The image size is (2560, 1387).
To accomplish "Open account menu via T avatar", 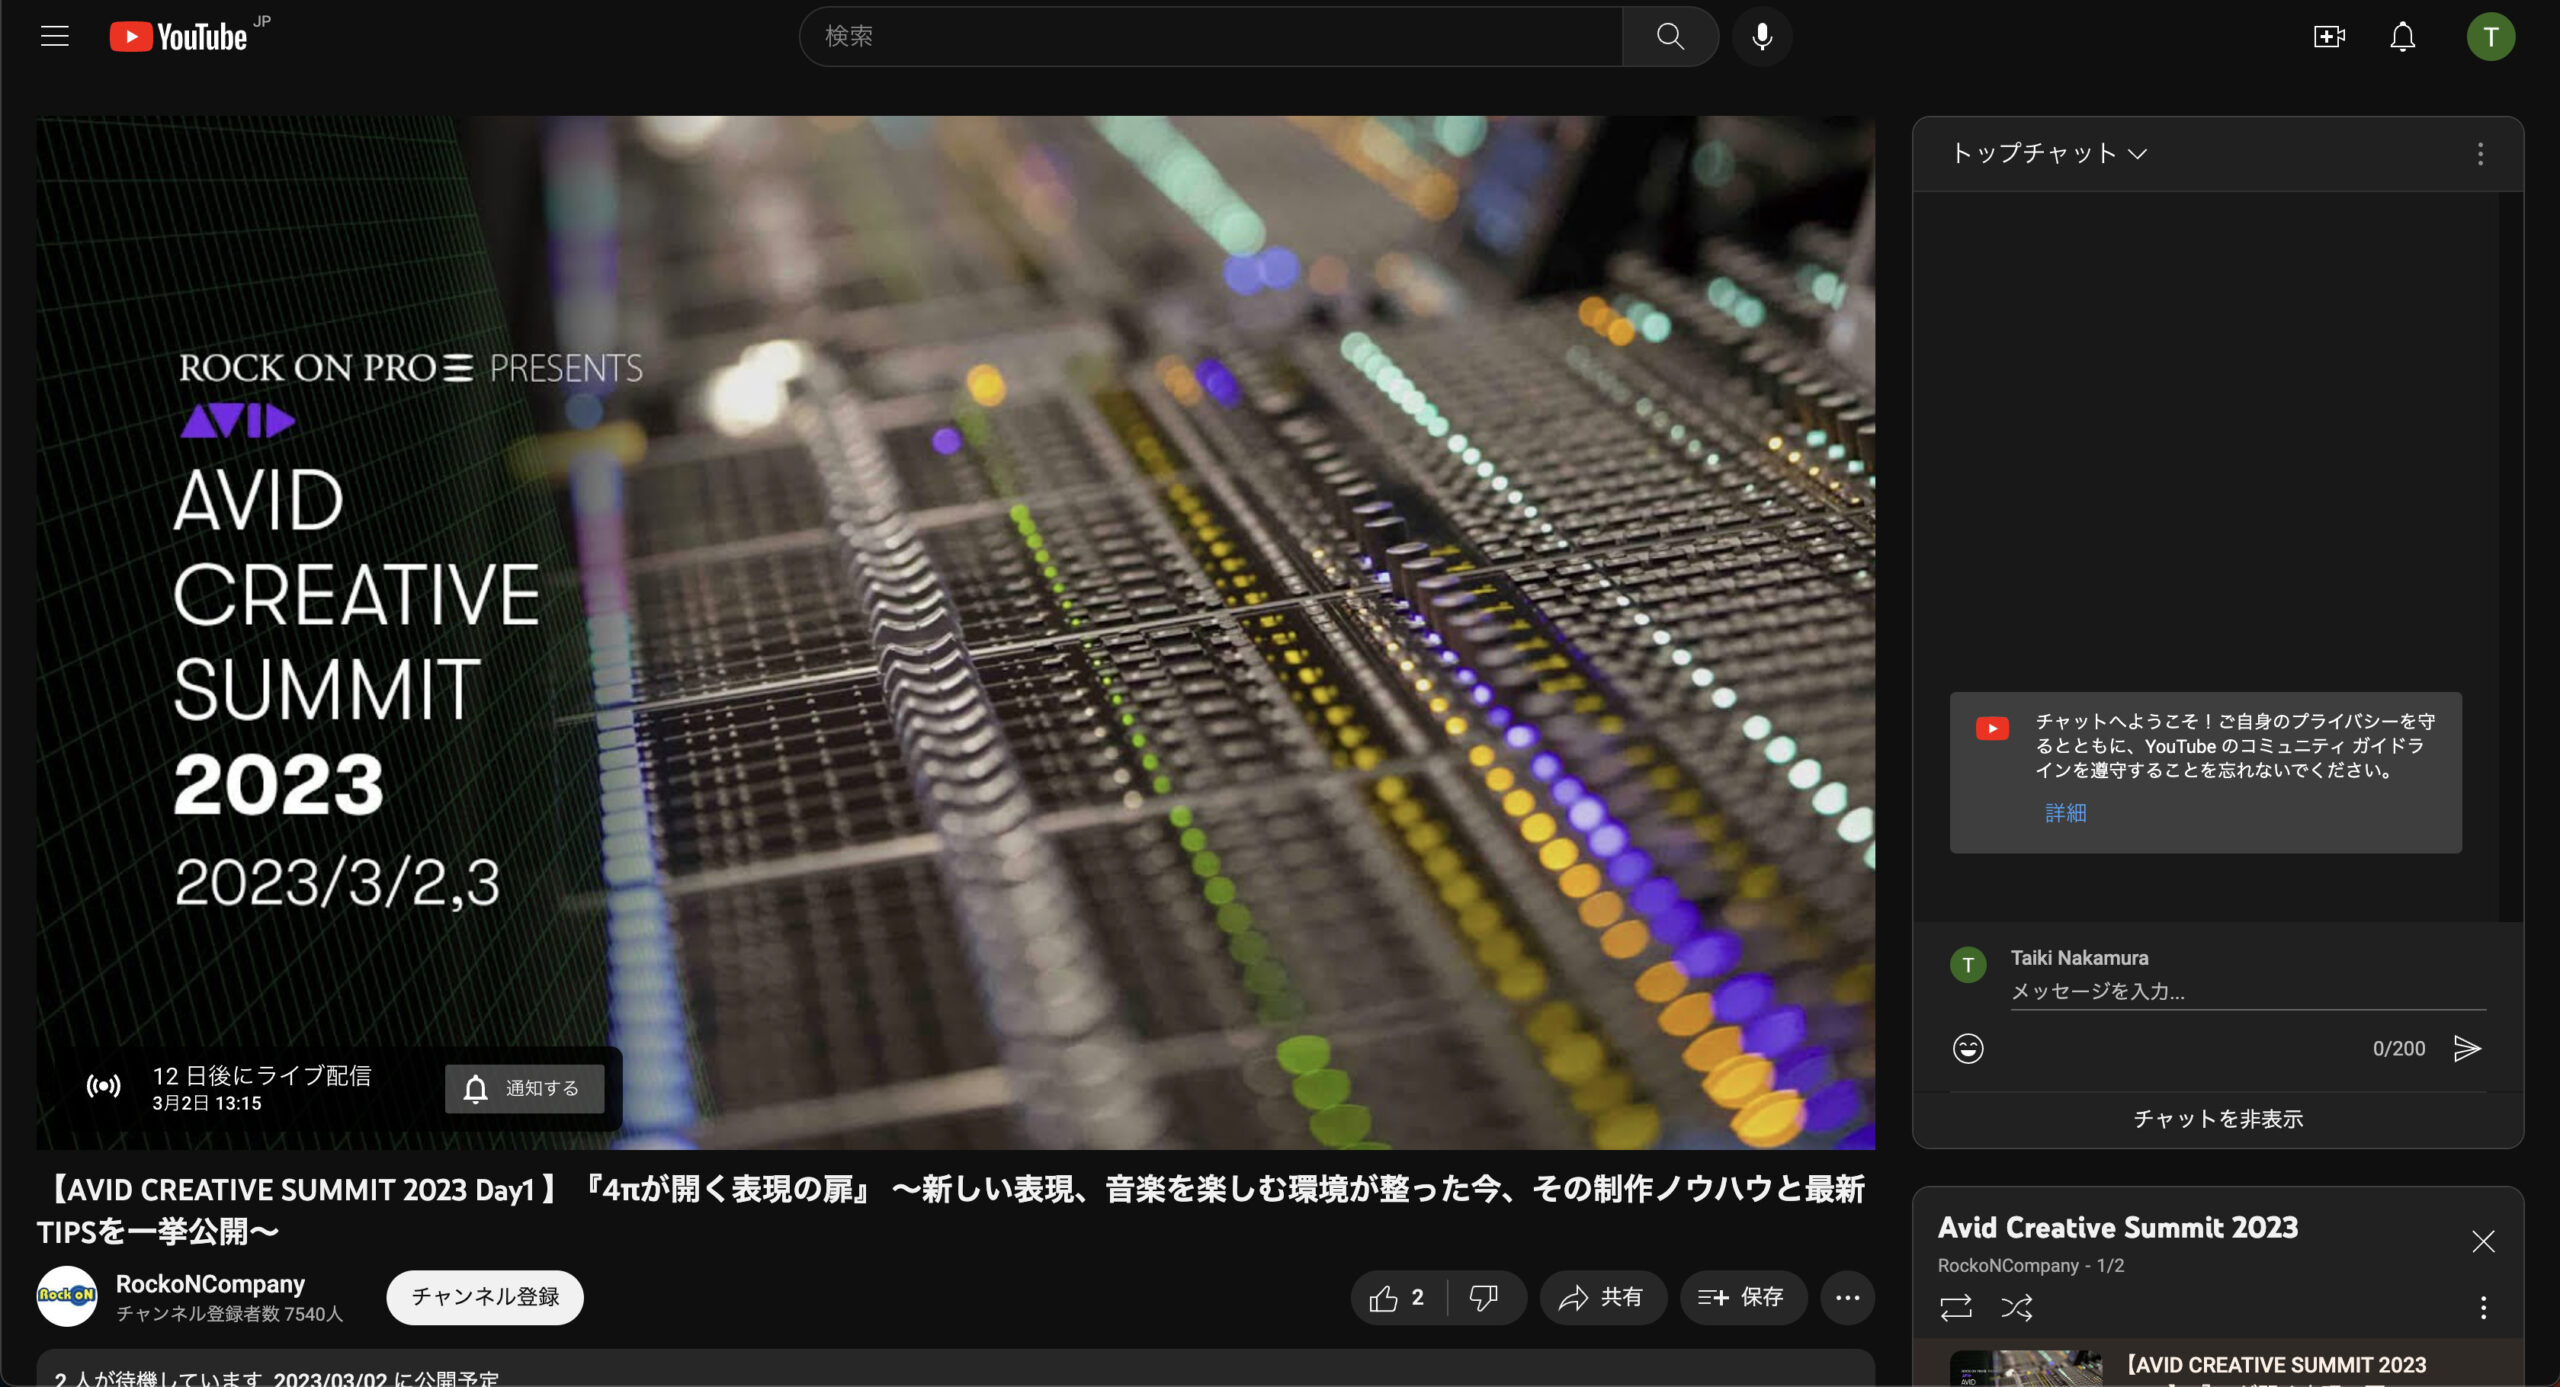I will point(2490,37).
